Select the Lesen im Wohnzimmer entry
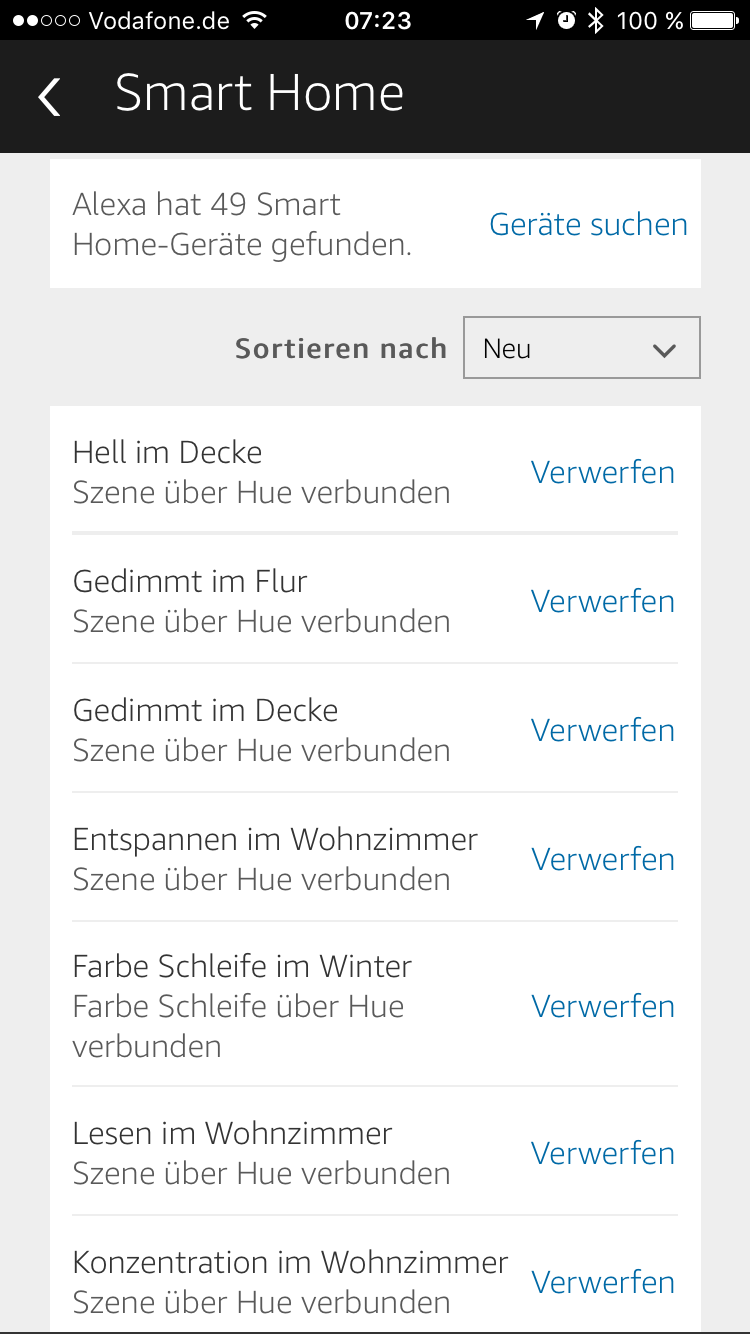The width and height of the screenshot is (750, 1334). [x=262, y=1153]
